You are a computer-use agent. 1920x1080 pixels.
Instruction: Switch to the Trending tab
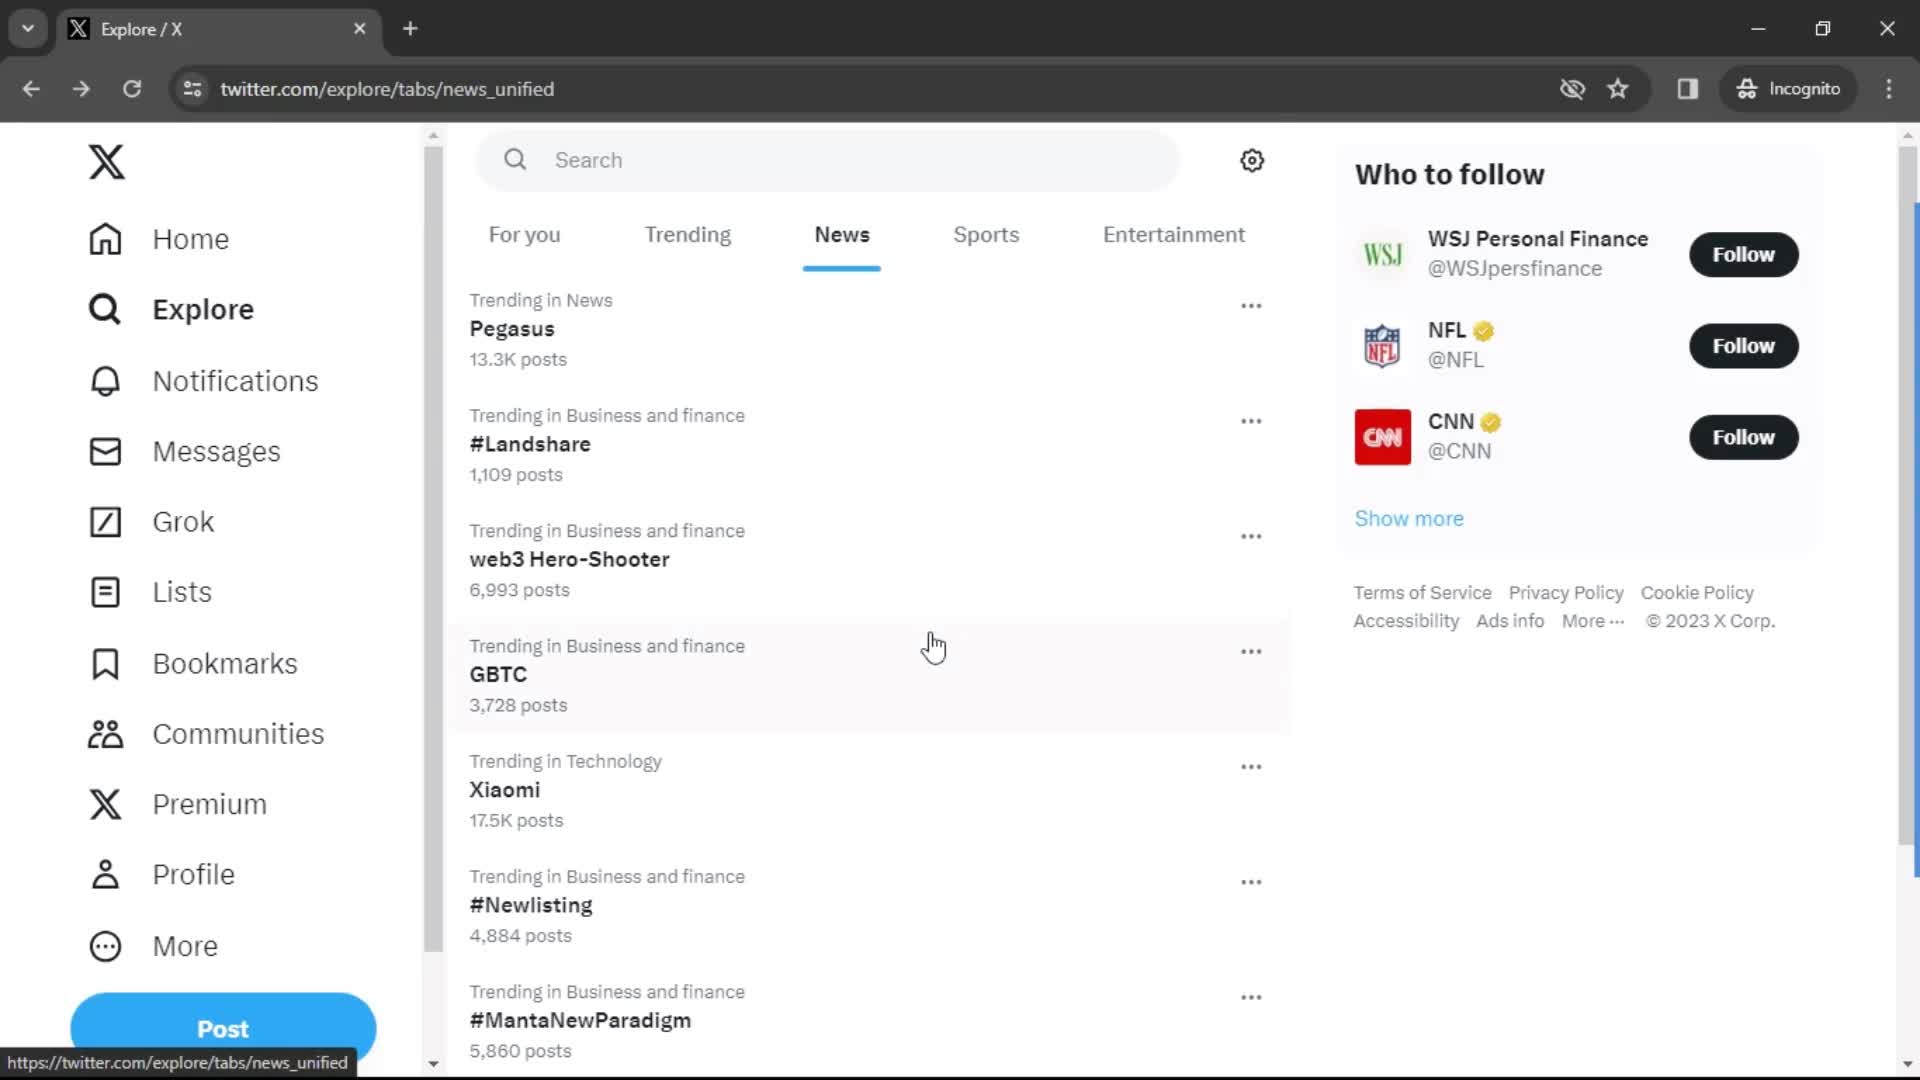[x=688, y=235]
